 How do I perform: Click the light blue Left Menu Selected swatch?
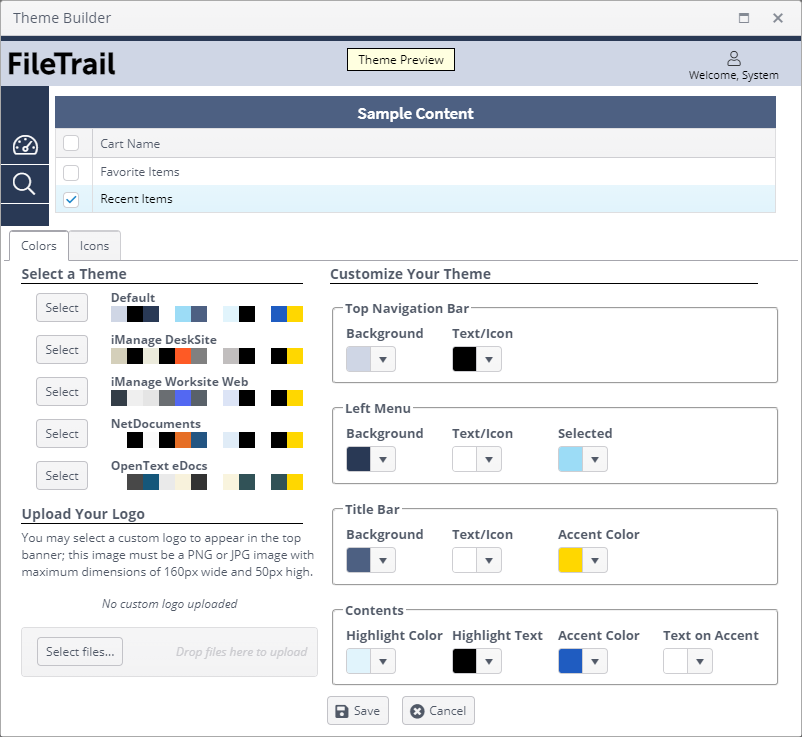[x=570, y=459]
